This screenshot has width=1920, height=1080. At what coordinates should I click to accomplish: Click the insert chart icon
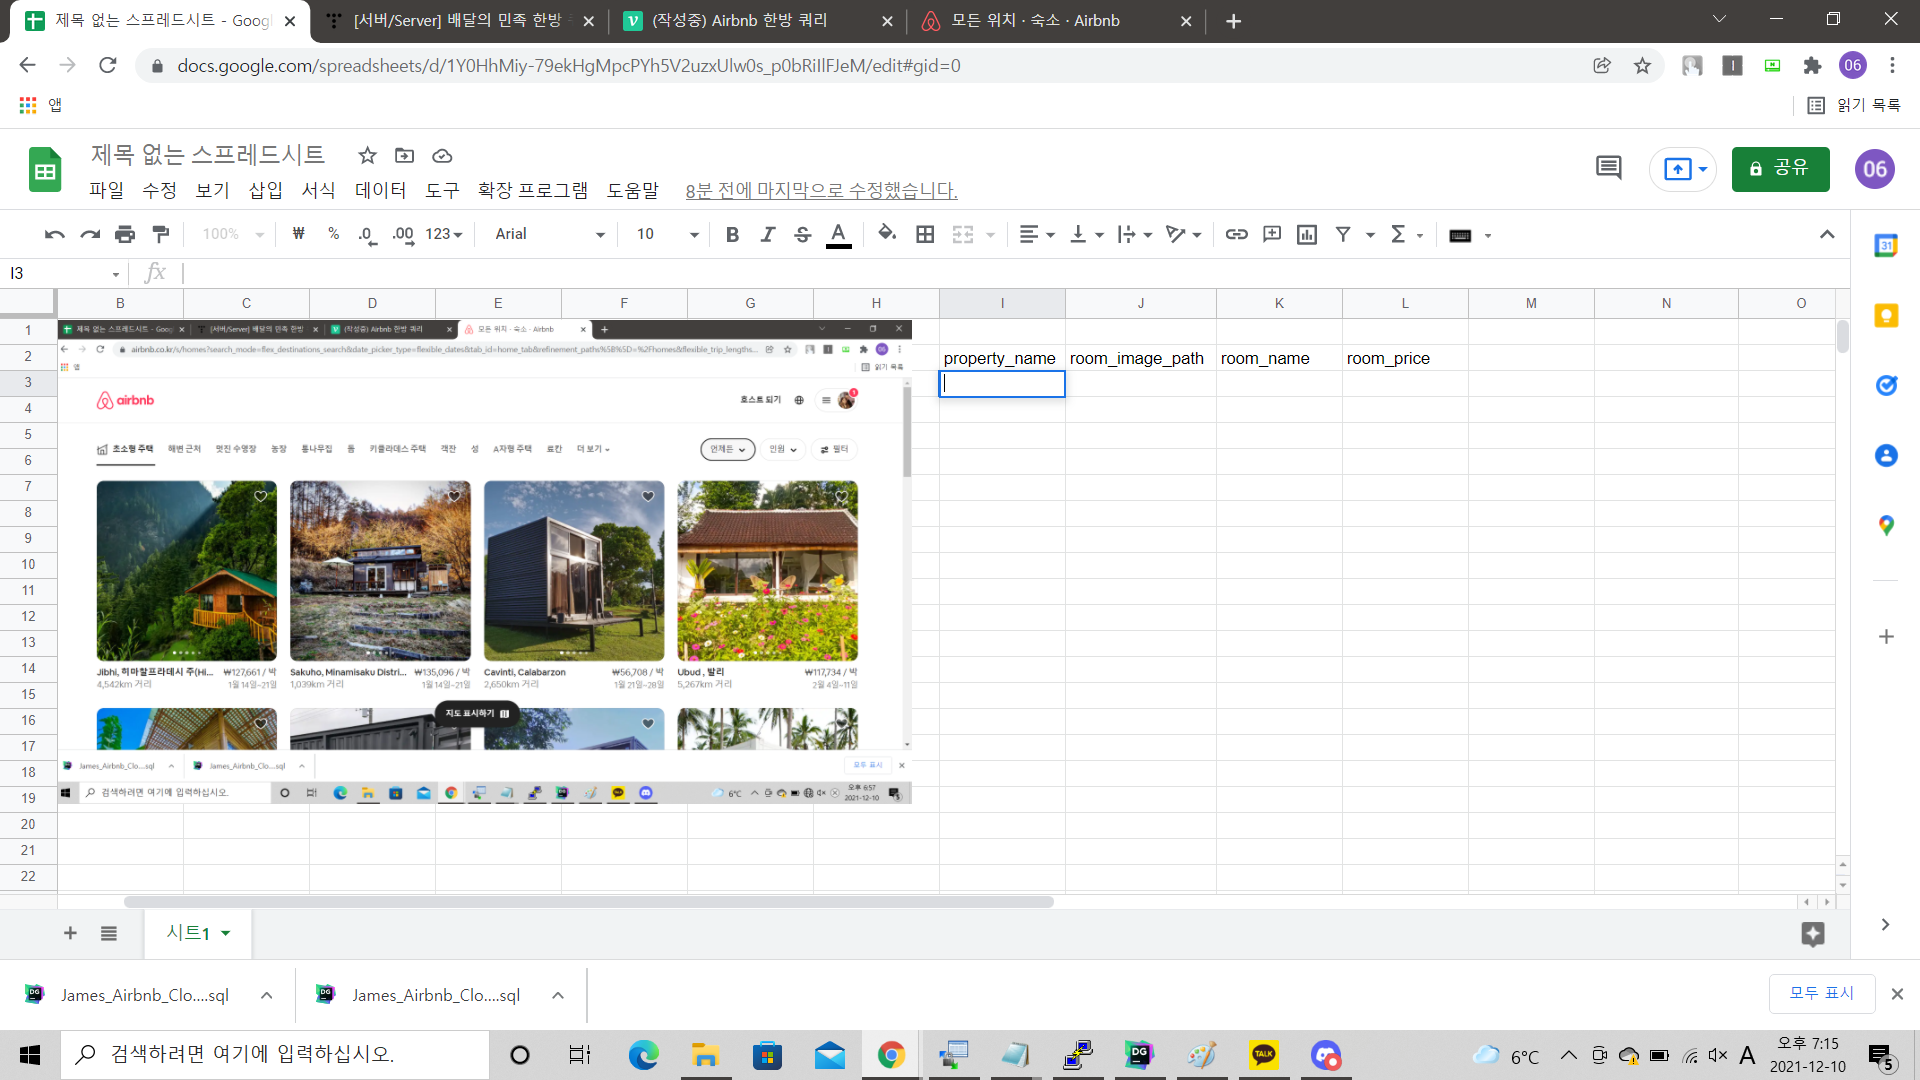click(1306, 234)
